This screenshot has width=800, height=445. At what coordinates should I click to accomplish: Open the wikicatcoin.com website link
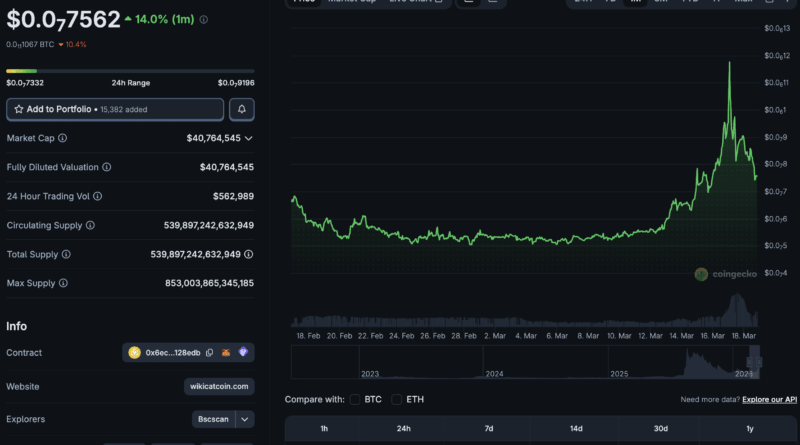point(219,386)
